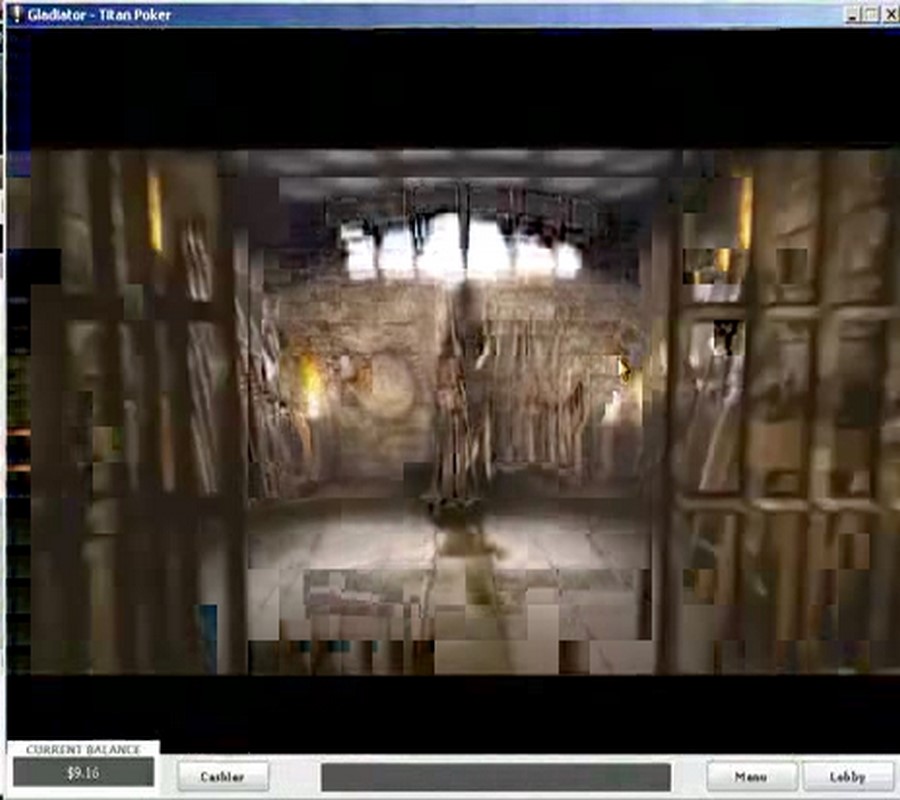Screen dimensions: 900x800
Task: Click the Gladiator app icon in title bar
Action: [x=15, y=14]
